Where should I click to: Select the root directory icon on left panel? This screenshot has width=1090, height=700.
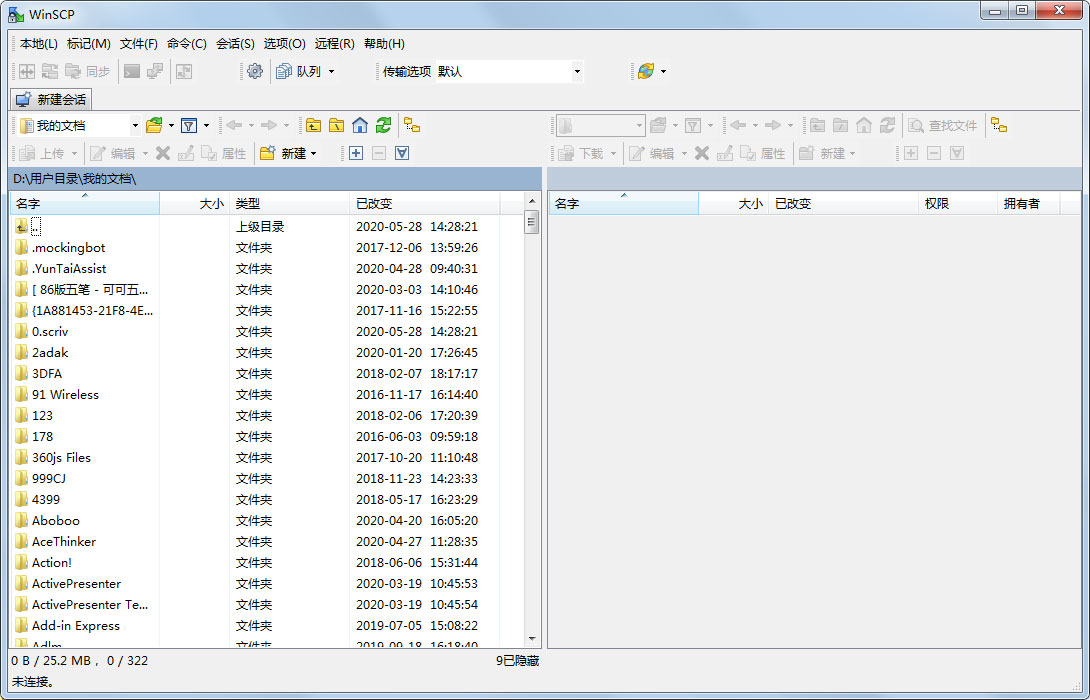click(337, 125)
